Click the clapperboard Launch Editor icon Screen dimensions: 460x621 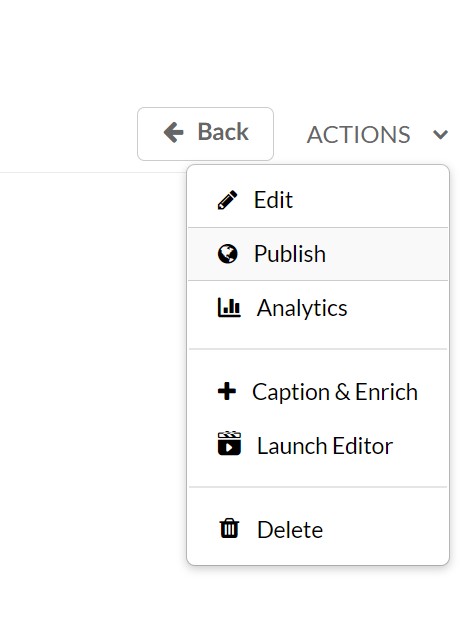[x=229, y=443]
